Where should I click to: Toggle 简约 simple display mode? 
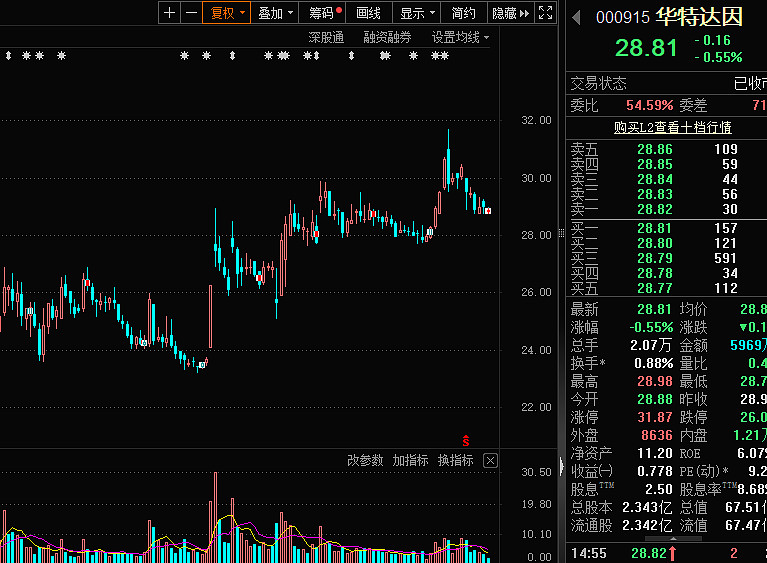tap(463, 13)
